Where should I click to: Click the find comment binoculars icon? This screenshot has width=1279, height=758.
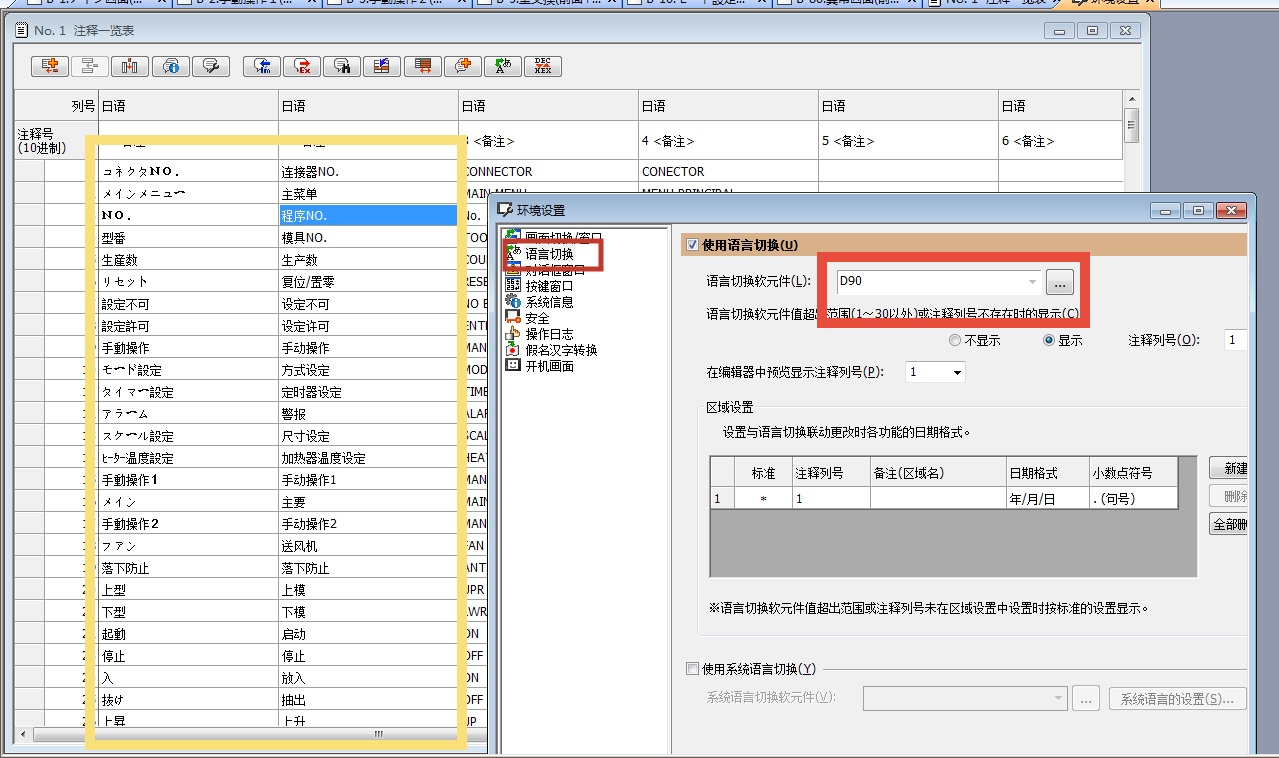click(x=341, y=66)
